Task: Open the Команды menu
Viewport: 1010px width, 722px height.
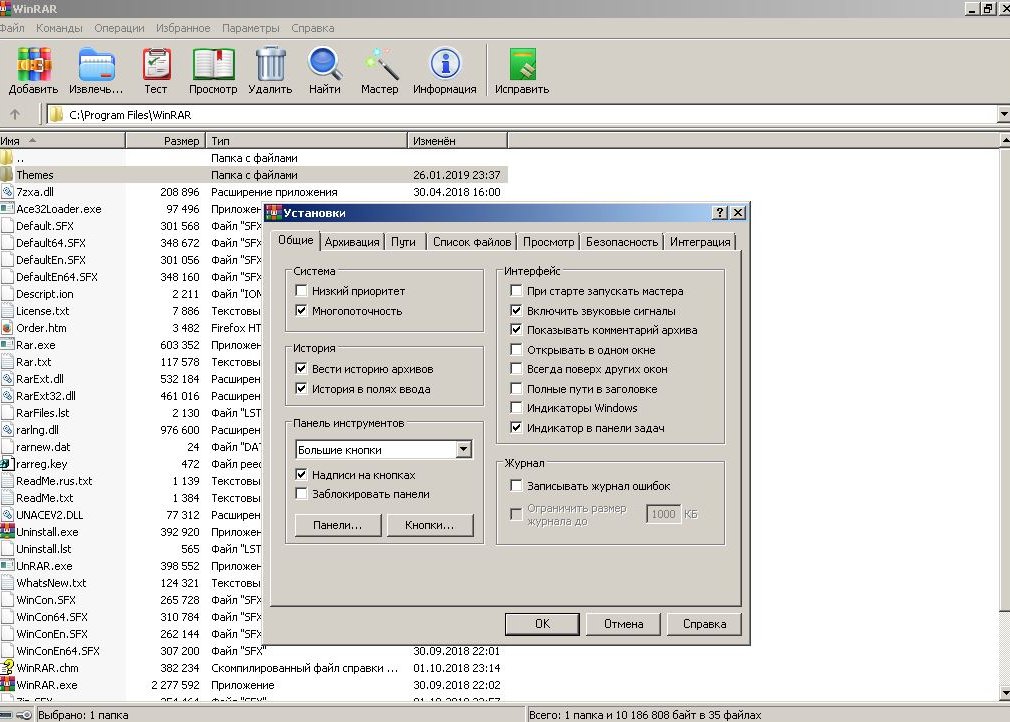Action: (x=59, y=28)
